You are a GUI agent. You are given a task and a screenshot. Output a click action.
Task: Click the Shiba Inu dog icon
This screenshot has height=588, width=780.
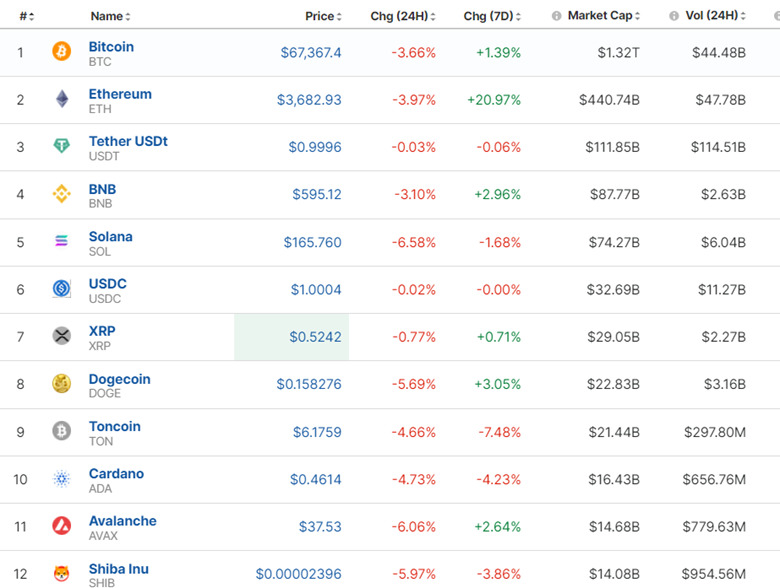point(62,574)
